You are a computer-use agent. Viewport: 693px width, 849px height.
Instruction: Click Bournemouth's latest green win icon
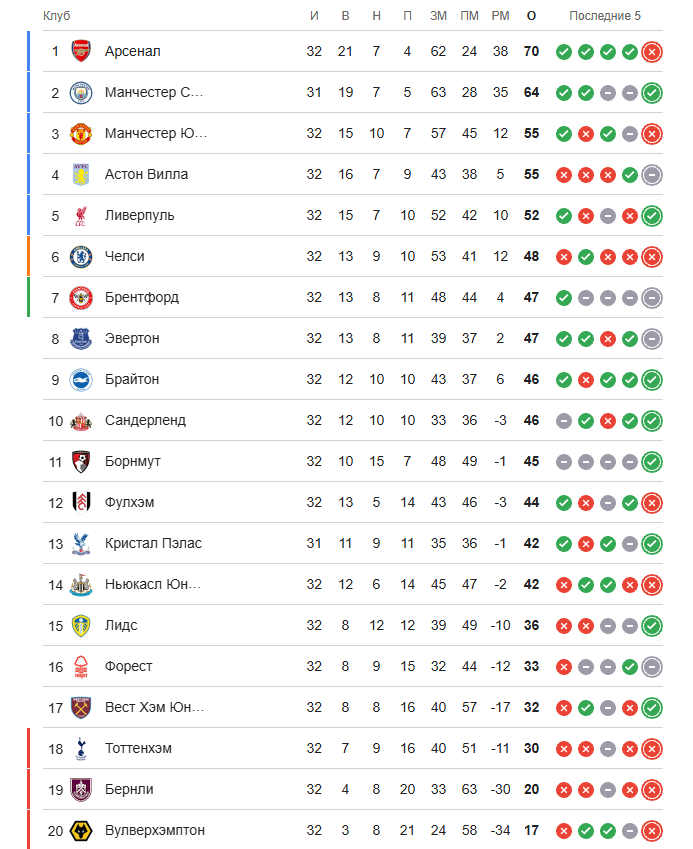(652, 461)
